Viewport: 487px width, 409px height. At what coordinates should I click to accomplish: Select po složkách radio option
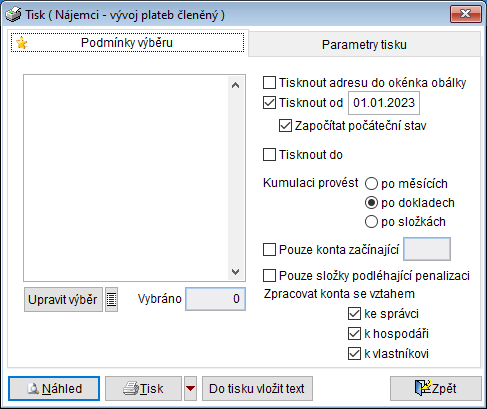[x=371, y=222]
